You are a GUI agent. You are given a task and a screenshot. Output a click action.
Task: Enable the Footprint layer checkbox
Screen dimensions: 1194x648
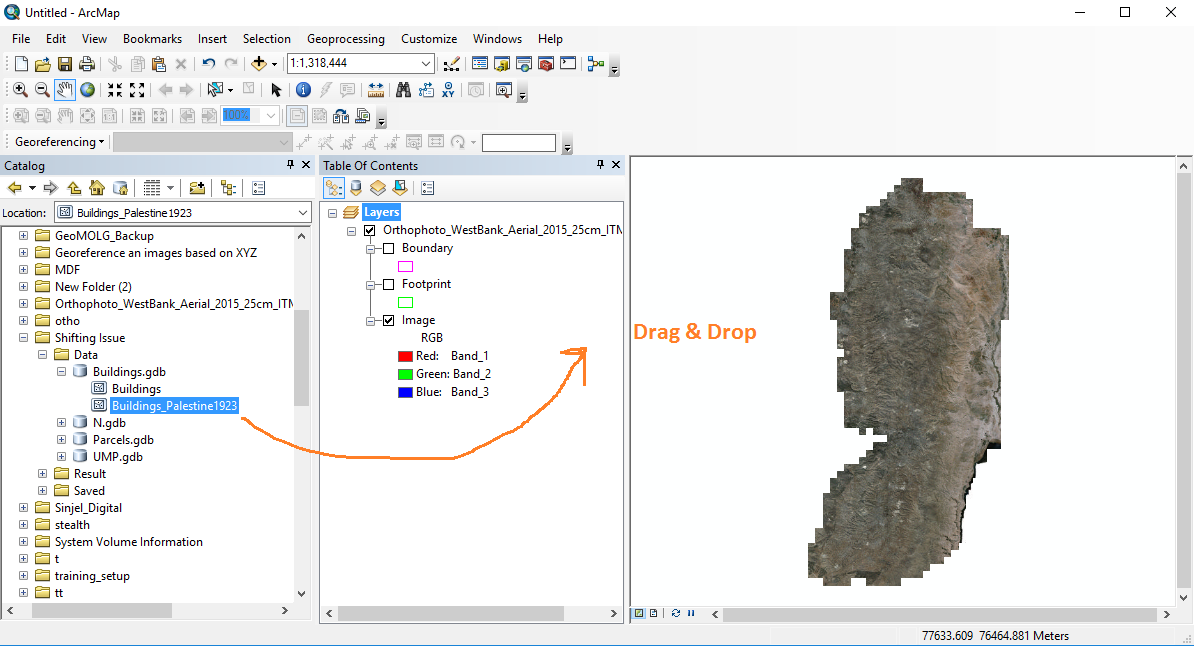(389, 284)
